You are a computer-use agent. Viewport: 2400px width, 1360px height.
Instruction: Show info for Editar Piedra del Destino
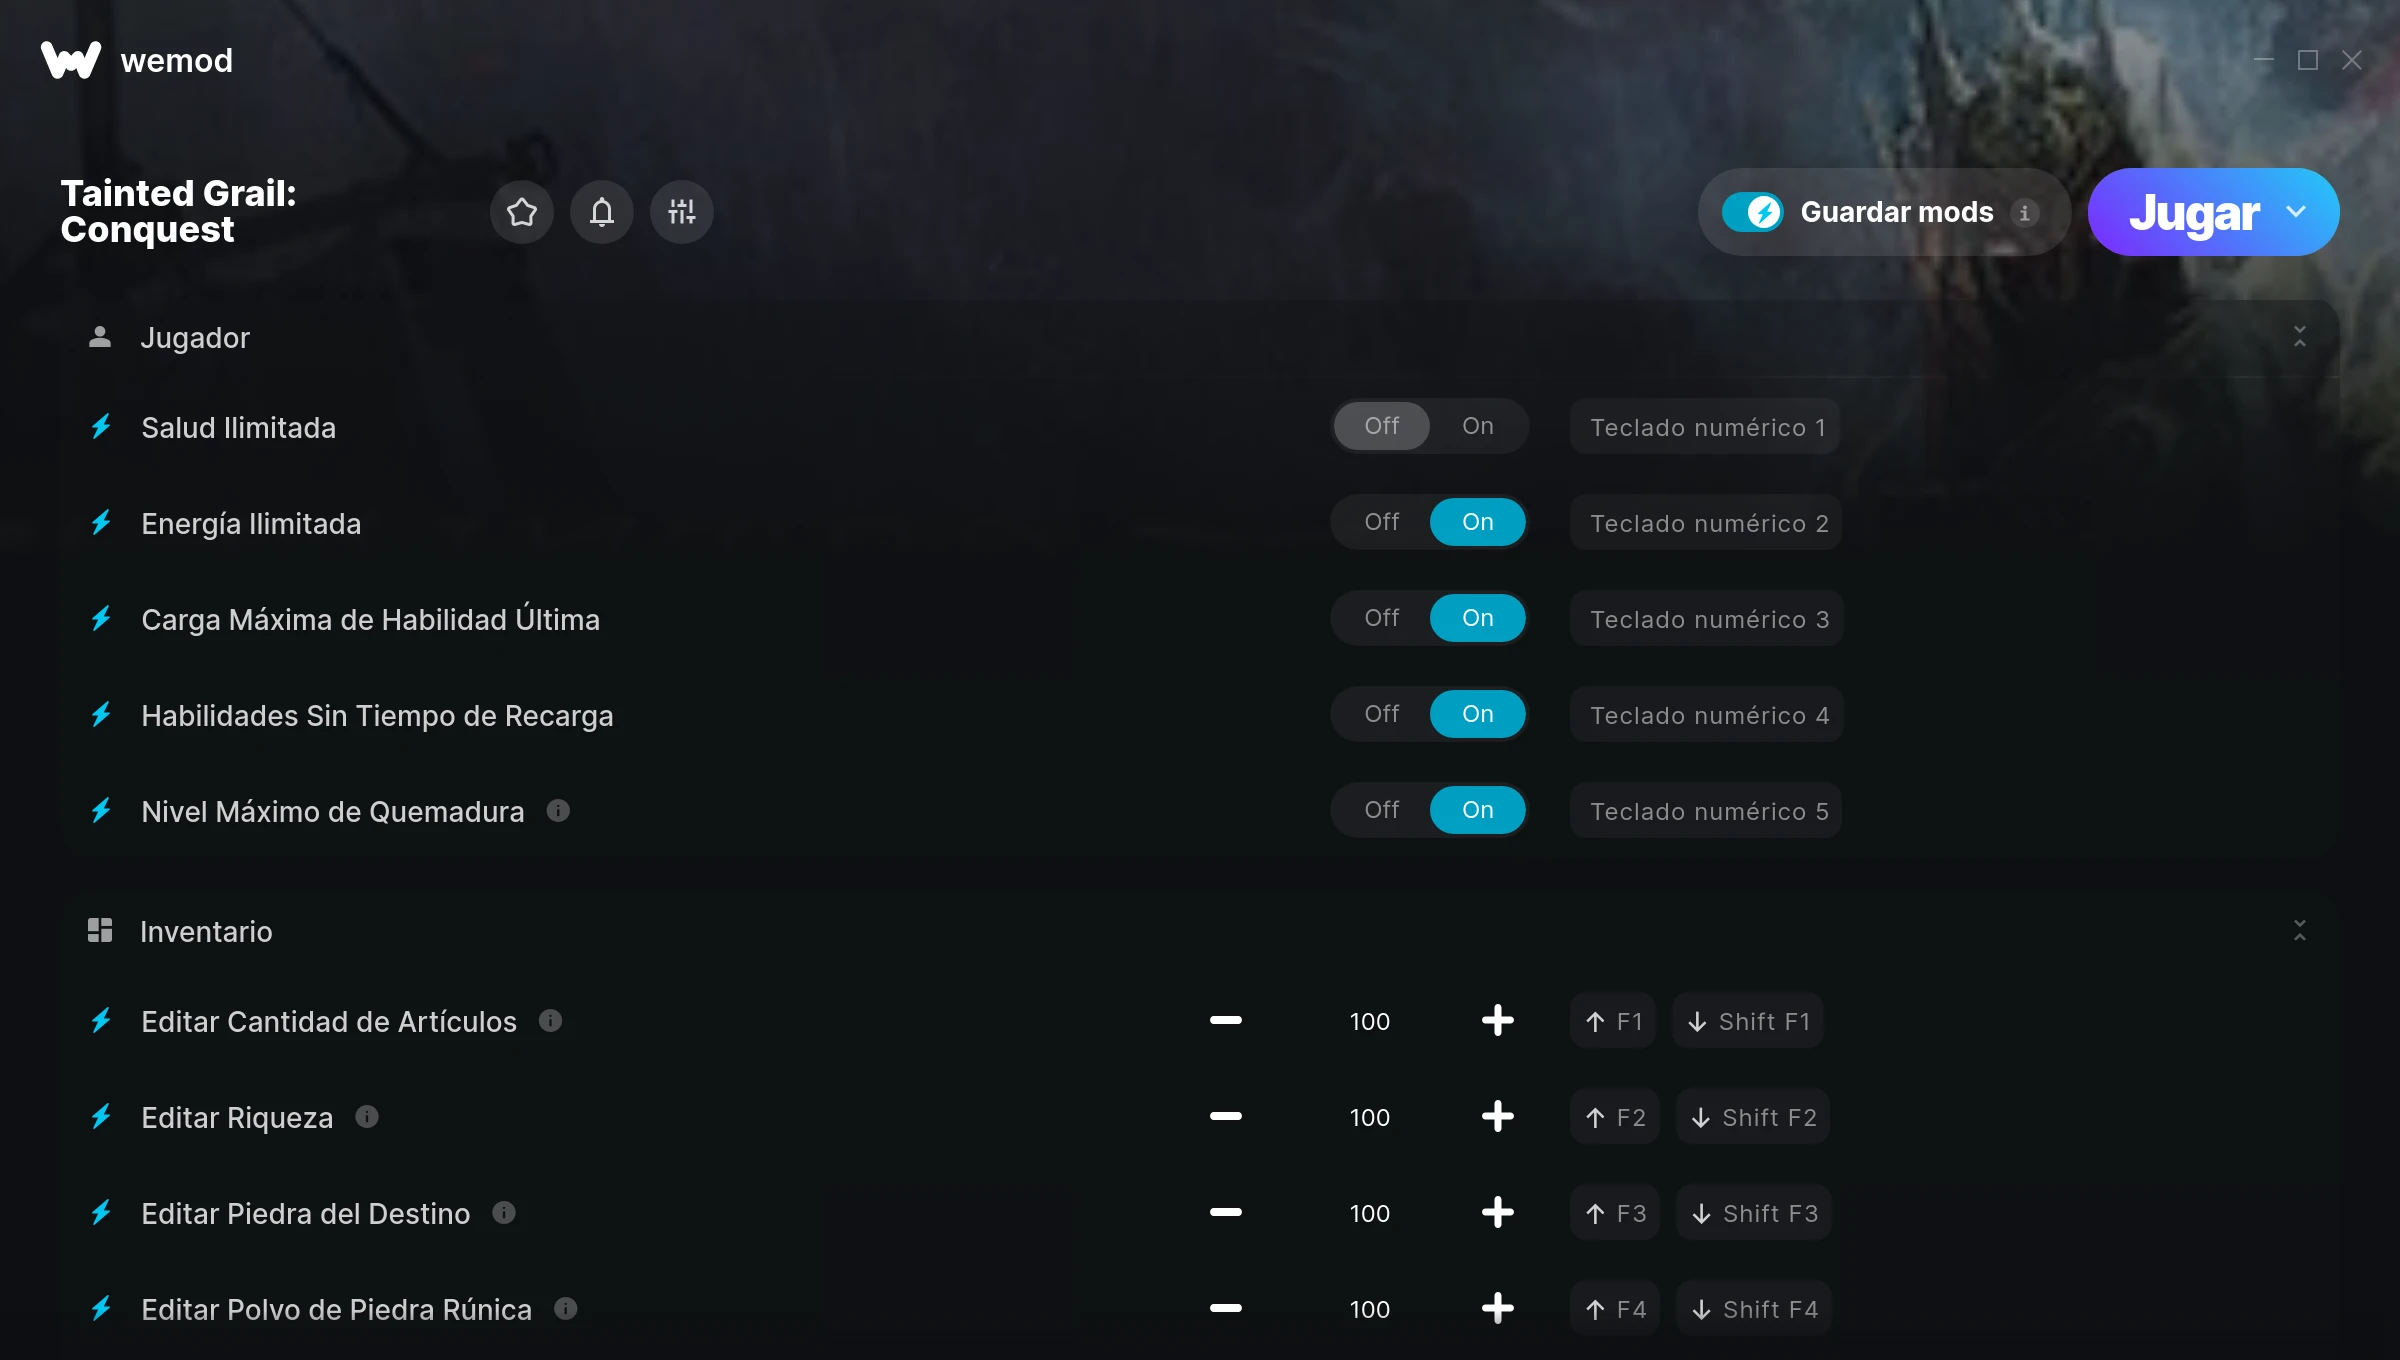[504, 1213]
